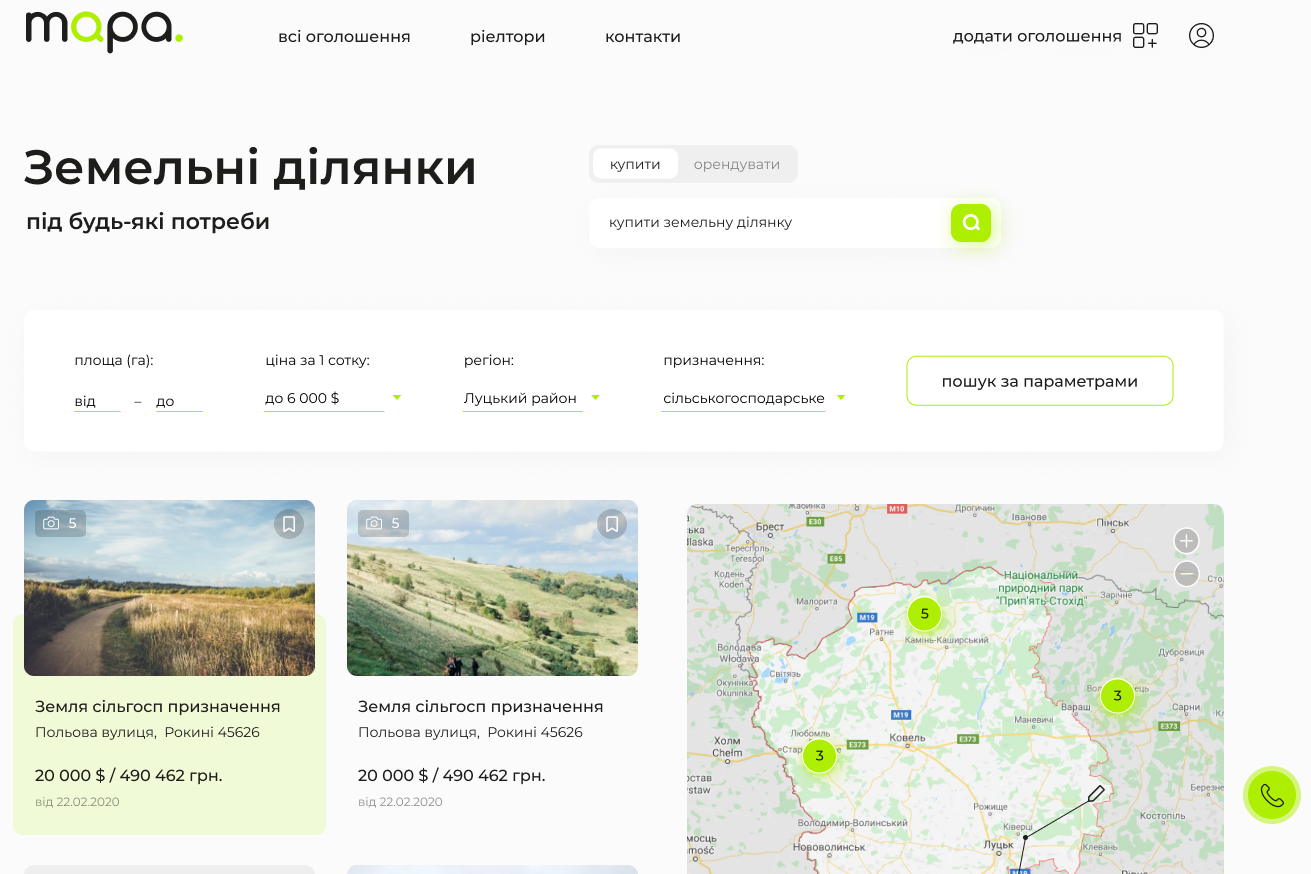Go to the "ріелтори" page
This screenshot has height=874, width=1311.
[x=507, y=37]
